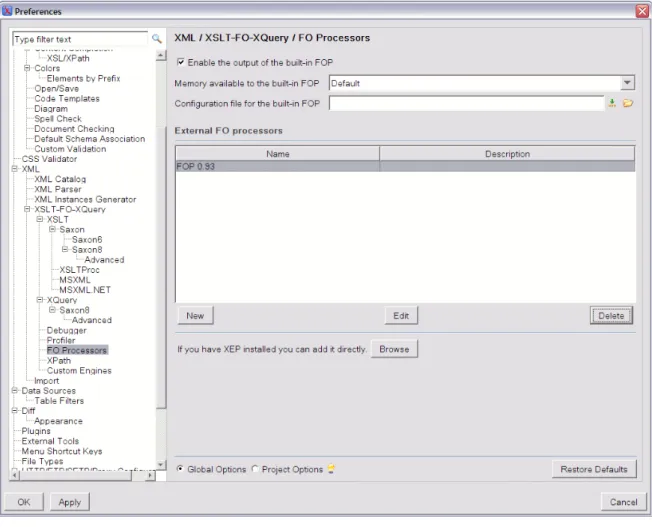Select XML Instances Generator tree item
Image resolution: width=652 pixels, height=527 pixels.
pyautogui.click(x=85, y=199)
